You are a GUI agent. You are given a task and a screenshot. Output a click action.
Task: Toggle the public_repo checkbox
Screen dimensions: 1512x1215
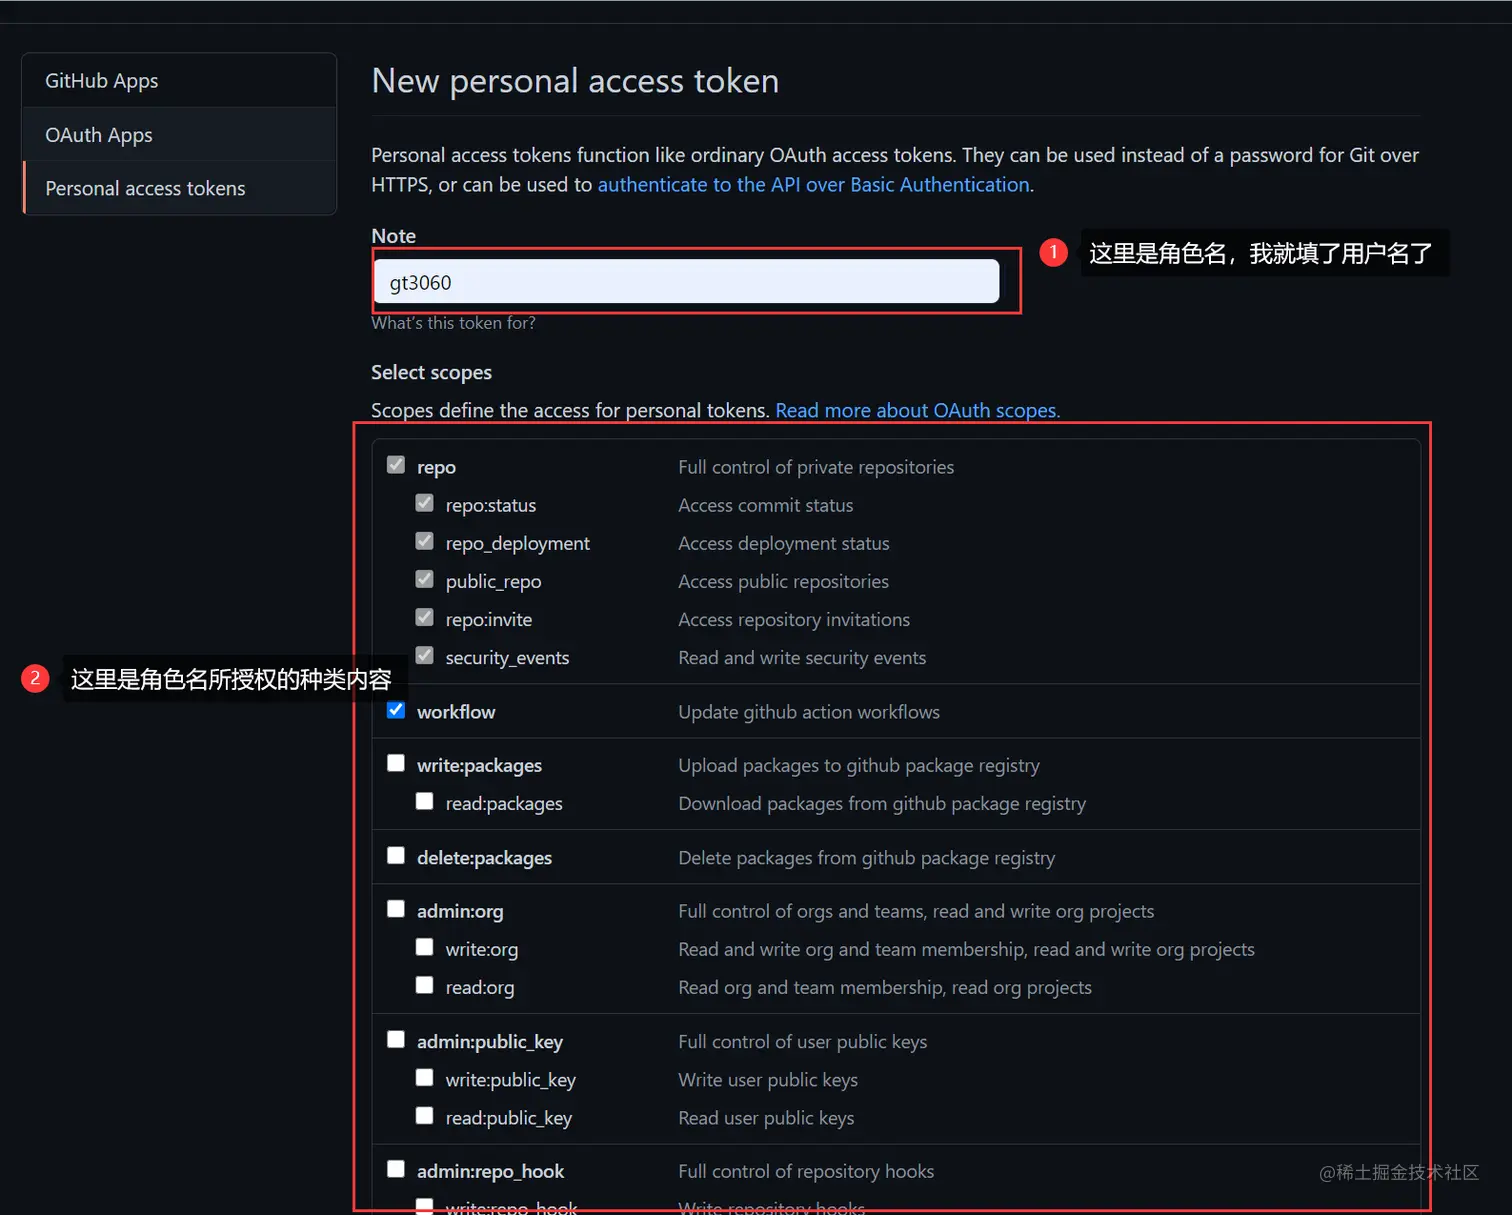pos(425,579)
